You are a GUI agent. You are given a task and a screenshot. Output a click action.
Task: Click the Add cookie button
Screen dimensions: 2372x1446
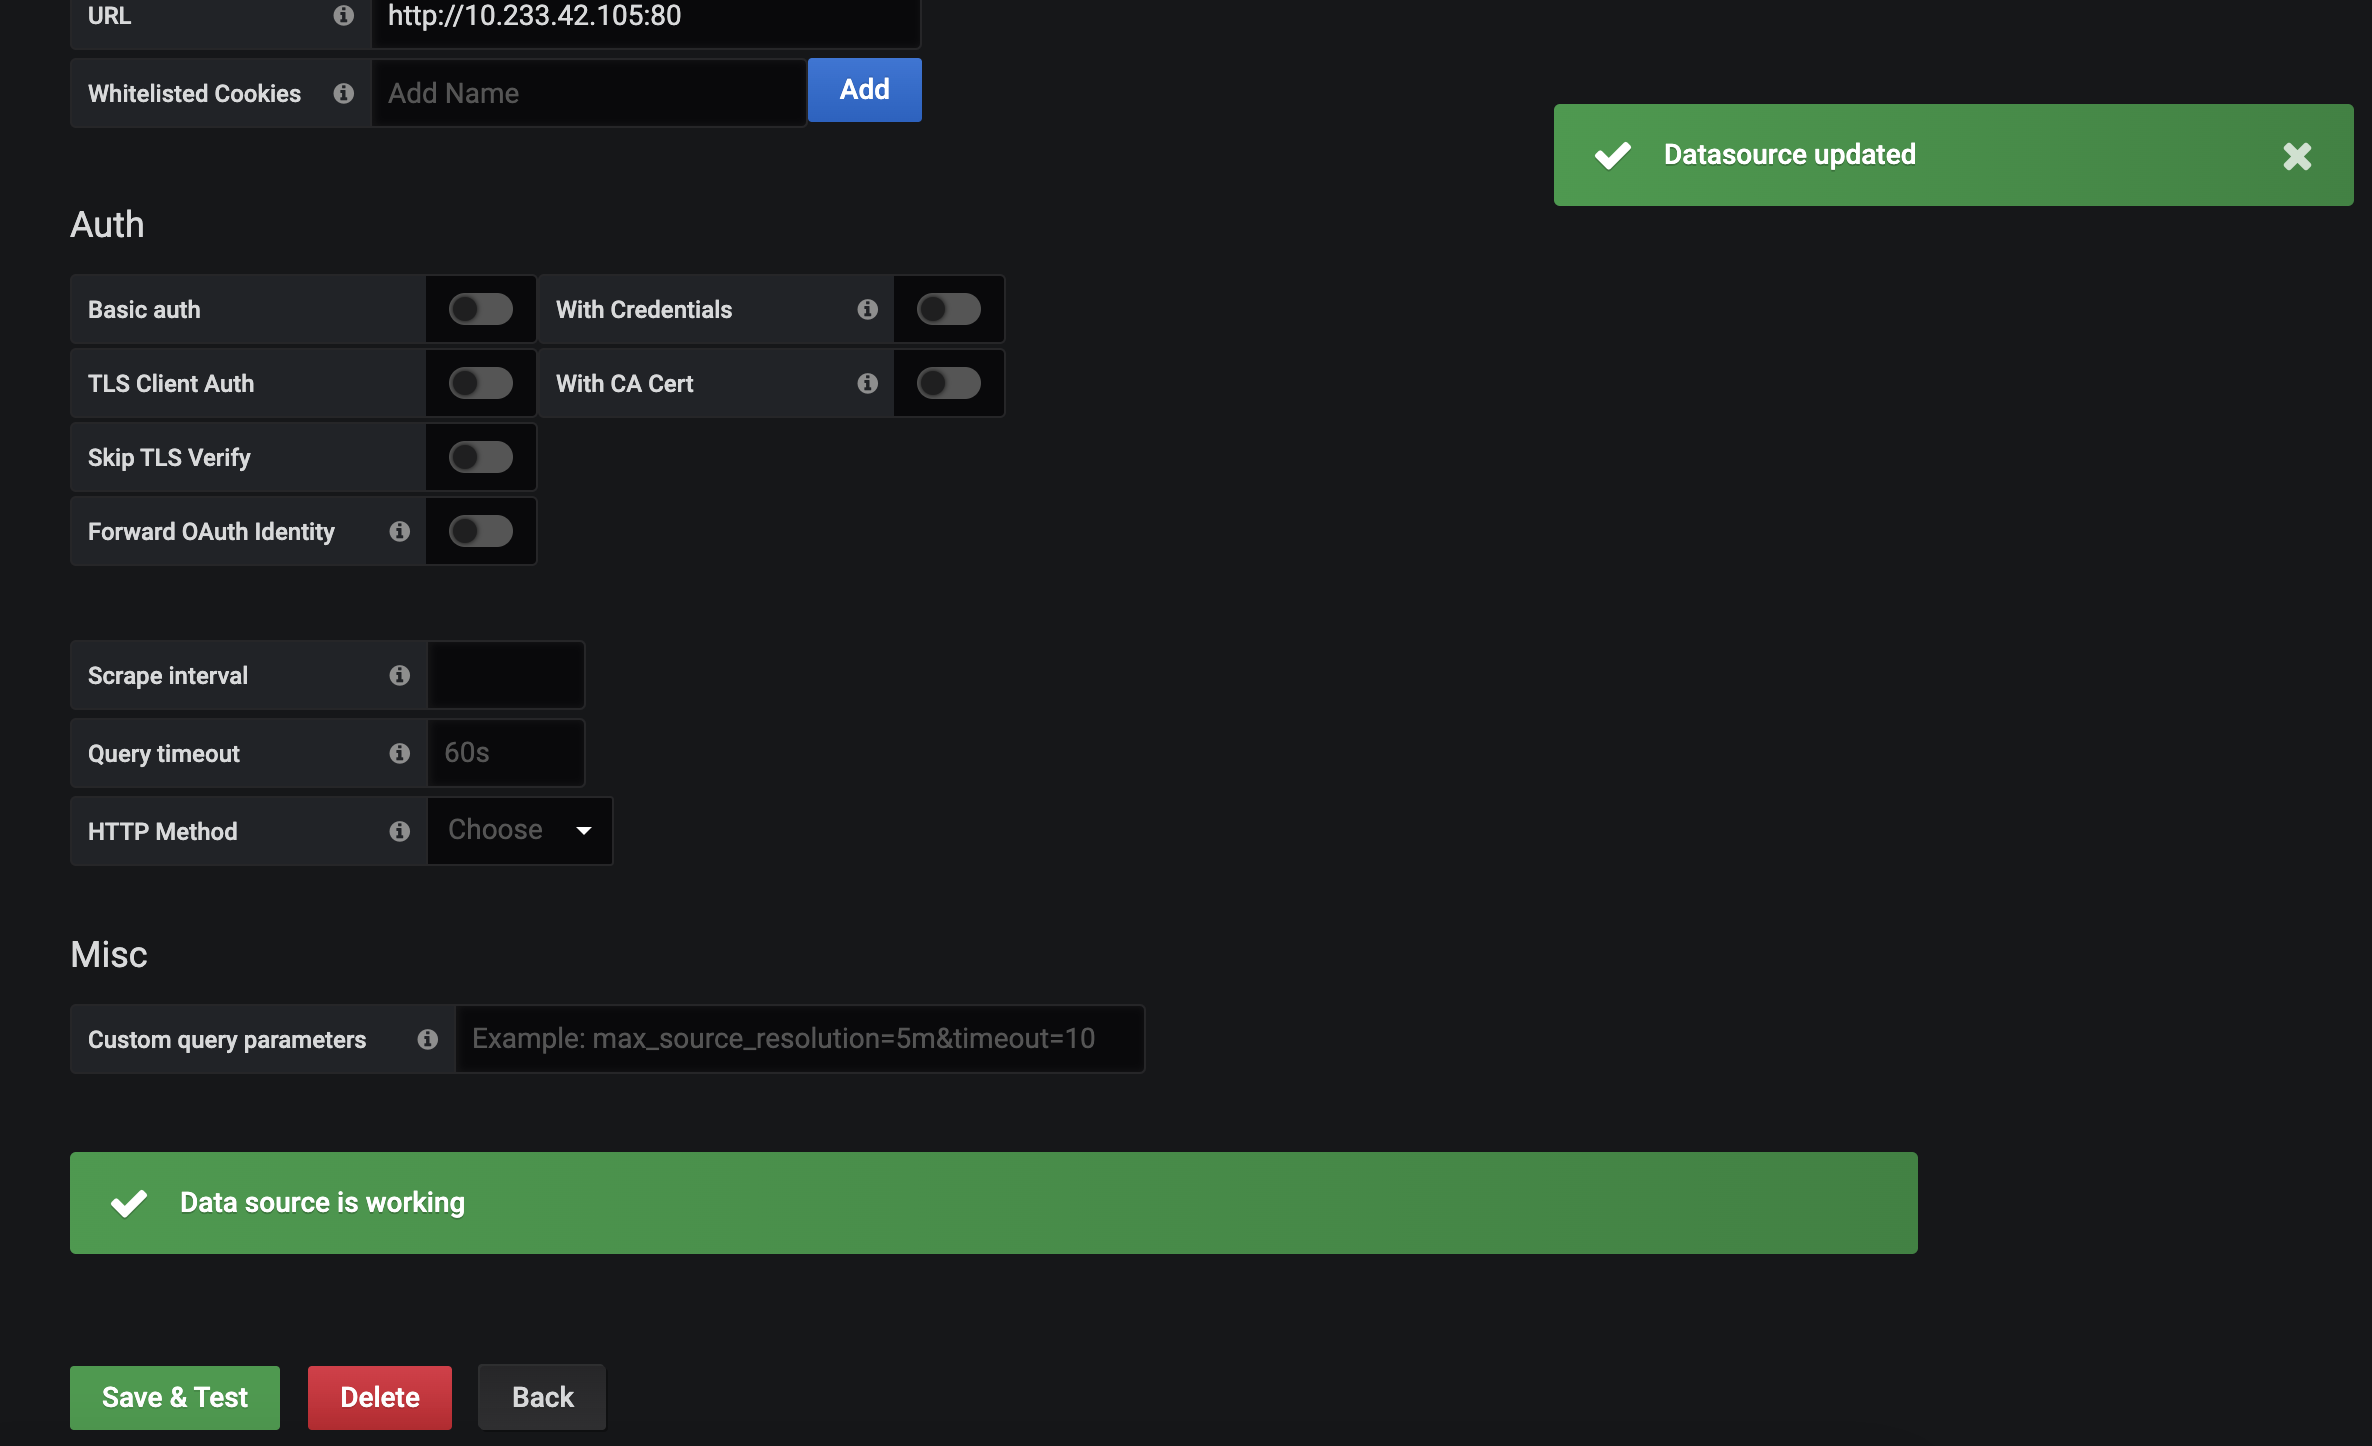tap(864, 90)
